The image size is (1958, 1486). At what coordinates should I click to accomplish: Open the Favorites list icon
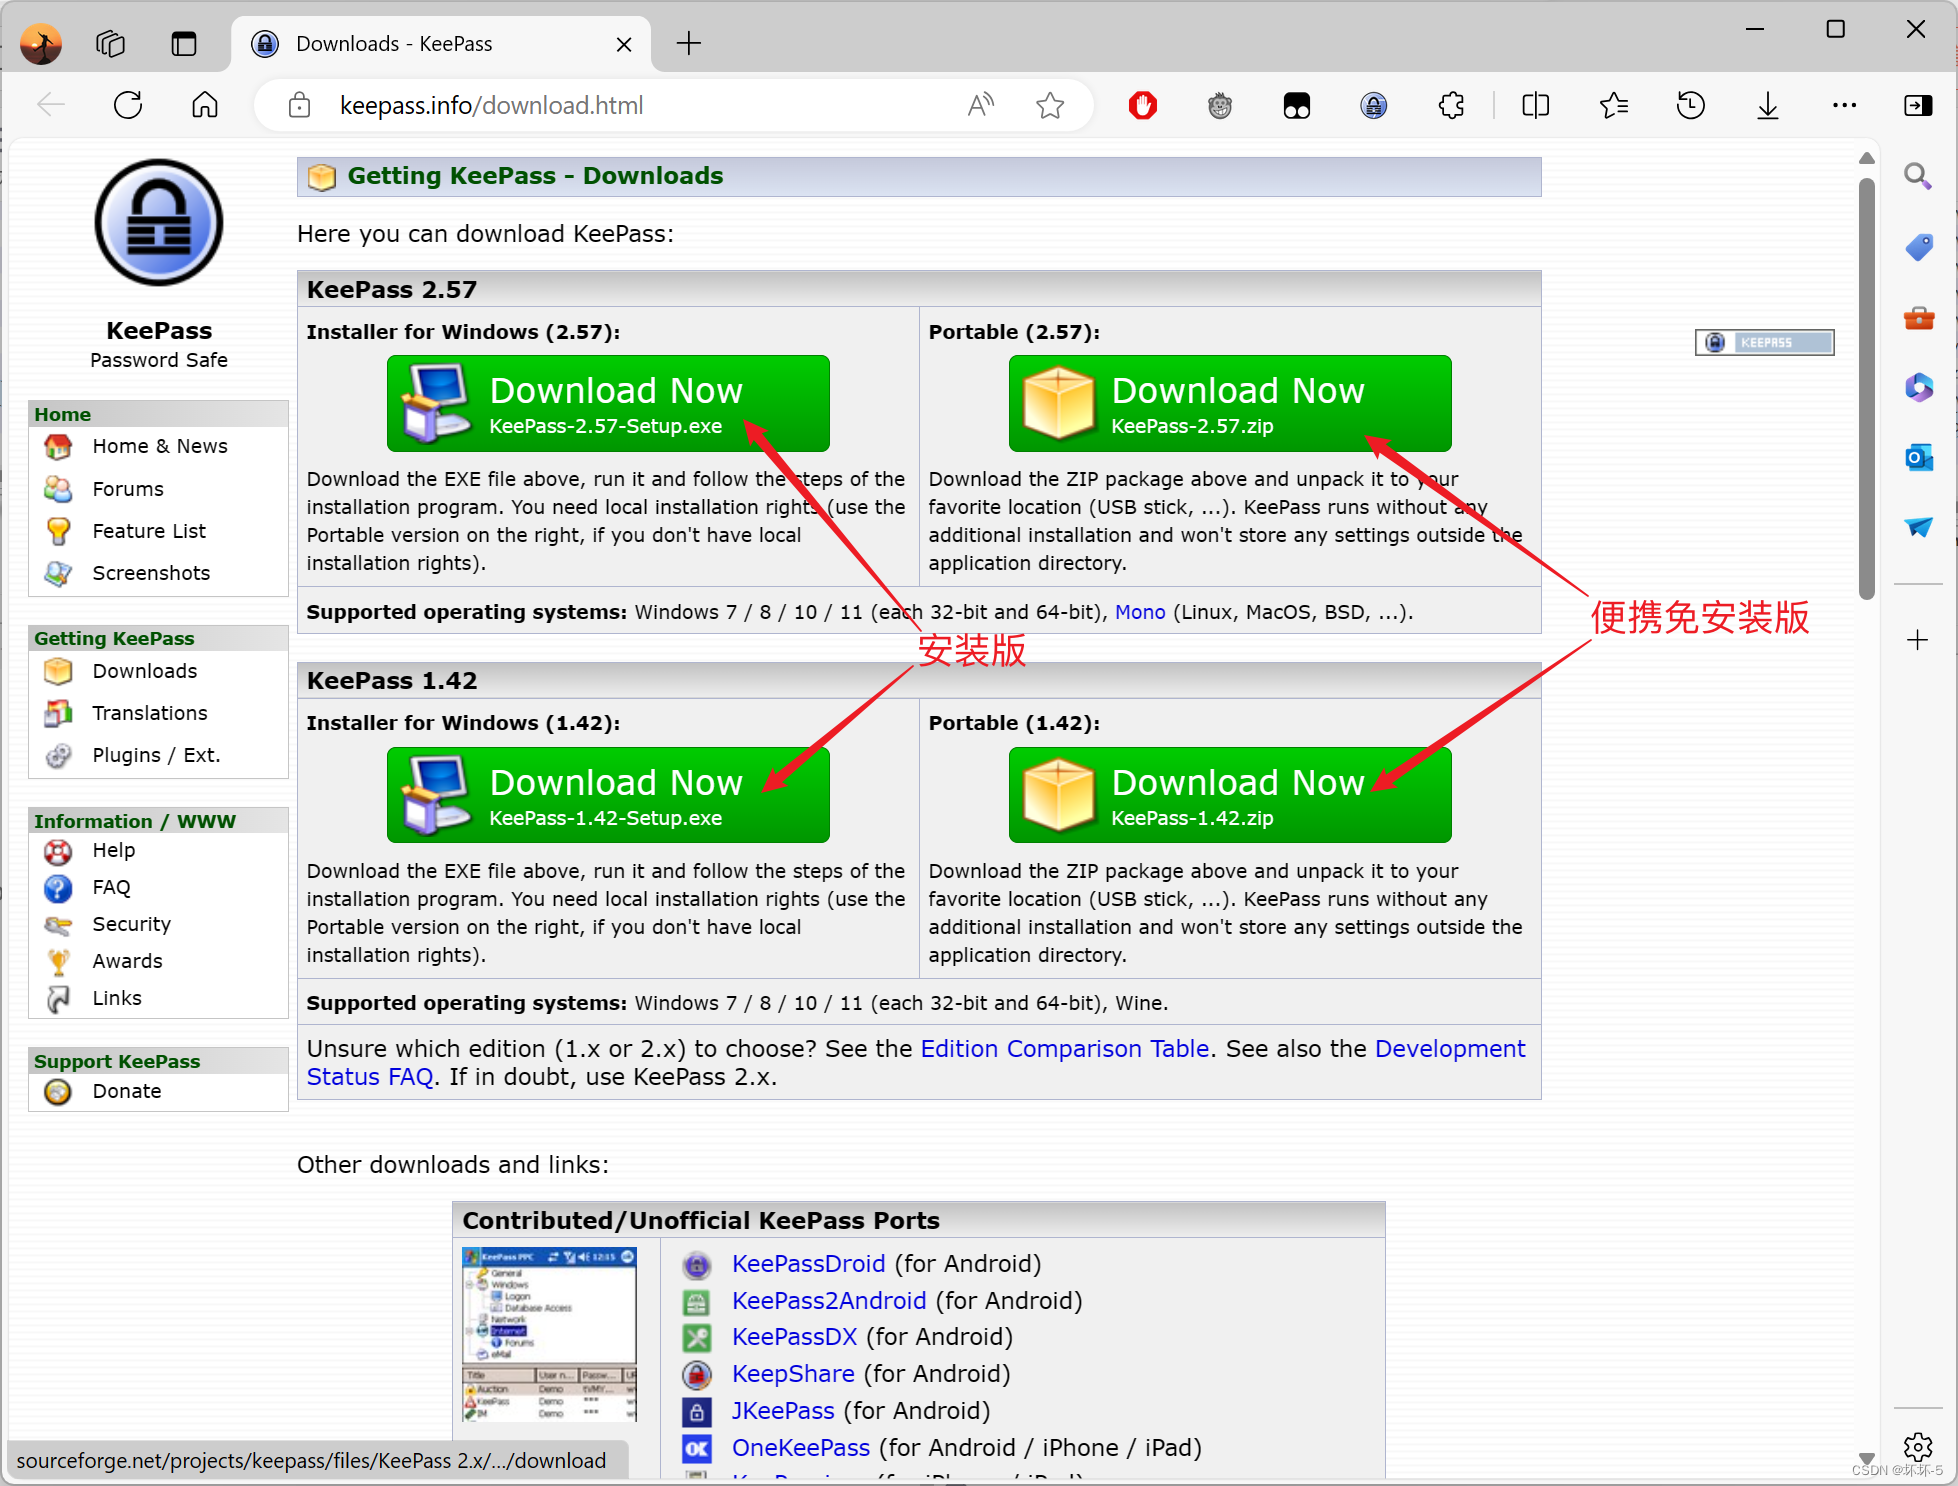pos(1613,105)
